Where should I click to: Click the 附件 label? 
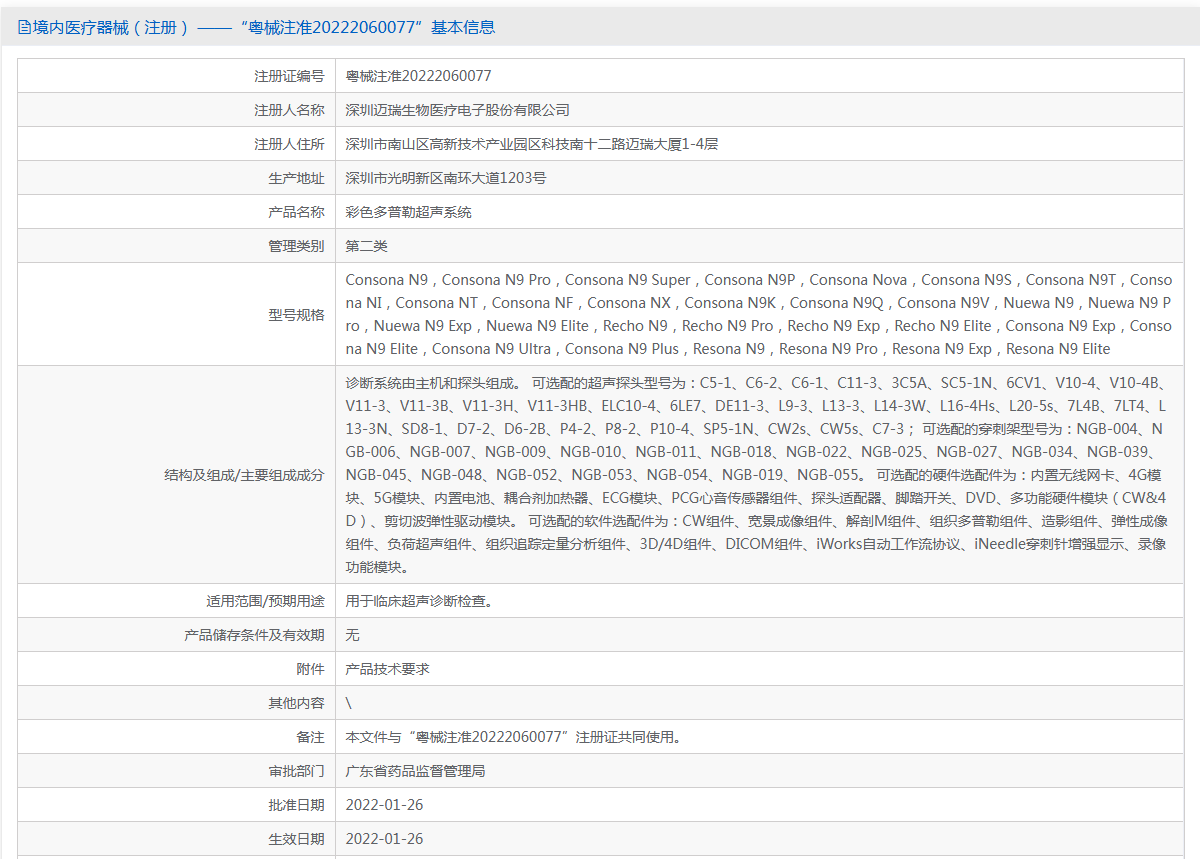click(x=311, y=669)
